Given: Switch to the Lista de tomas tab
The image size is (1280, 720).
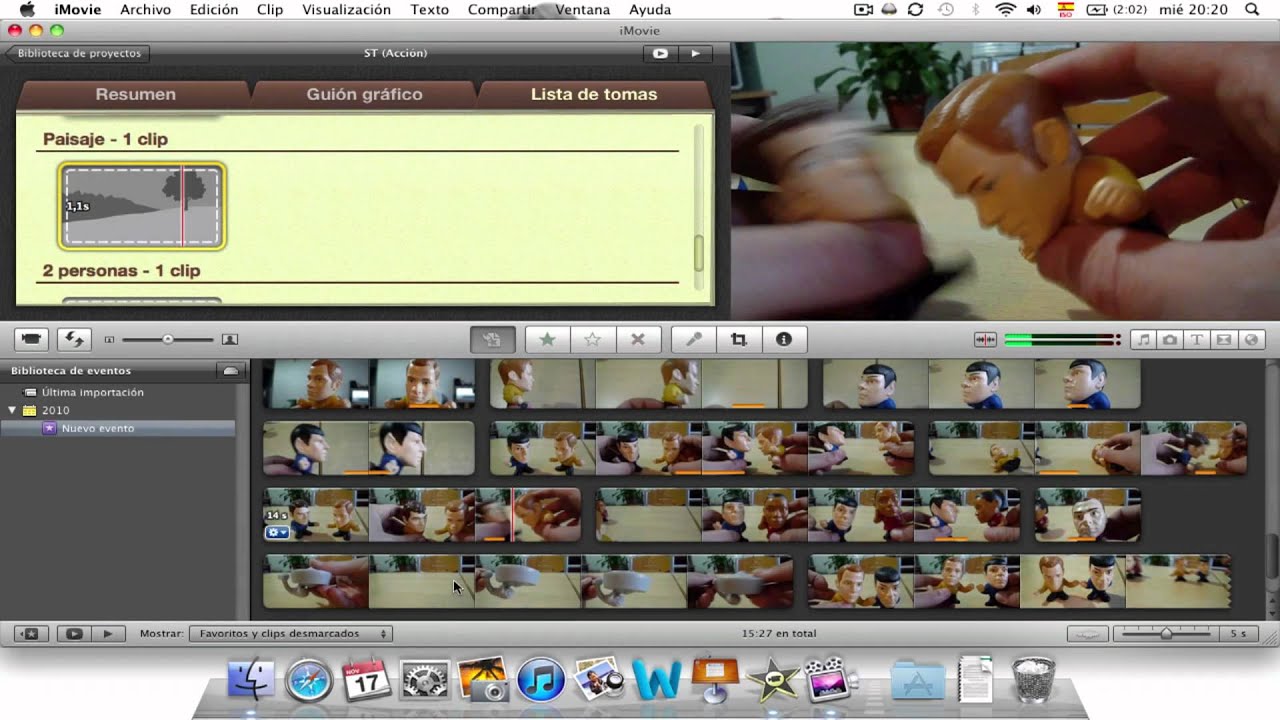Looking at the screenshot, I should [594, 94].
